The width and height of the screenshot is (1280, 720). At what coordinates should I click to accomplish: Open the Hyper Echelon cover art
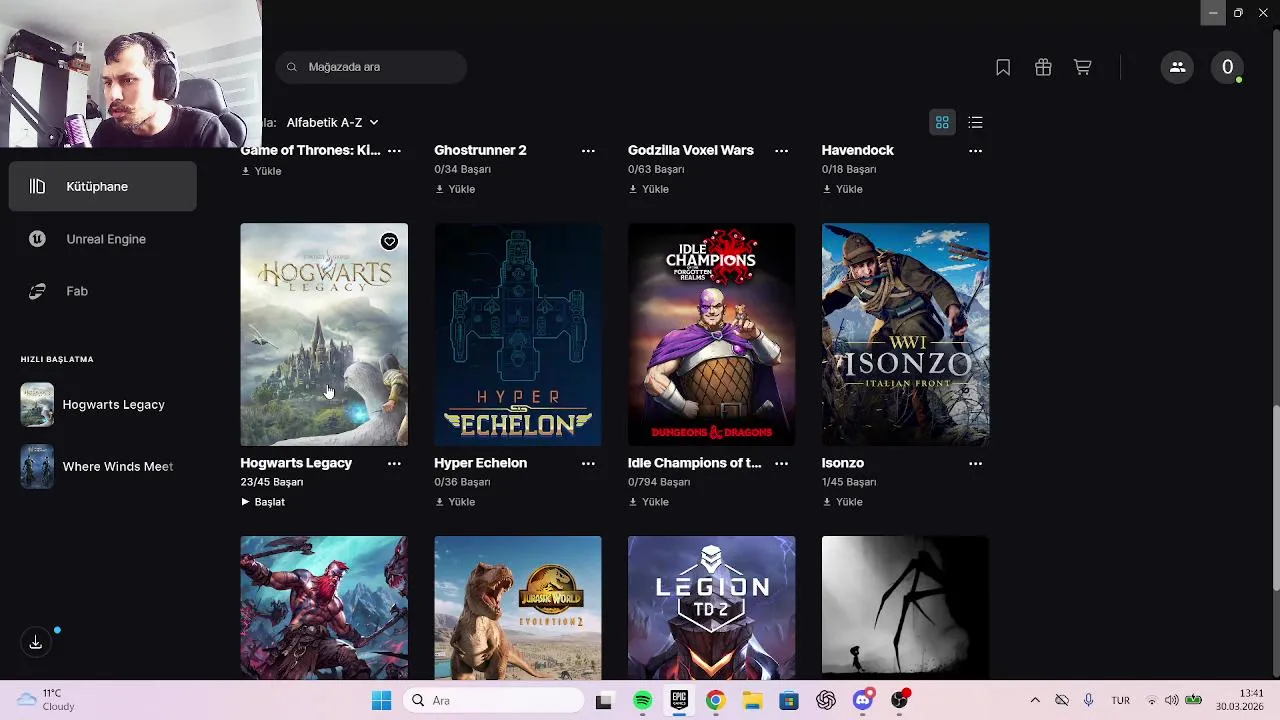(518, 334)
